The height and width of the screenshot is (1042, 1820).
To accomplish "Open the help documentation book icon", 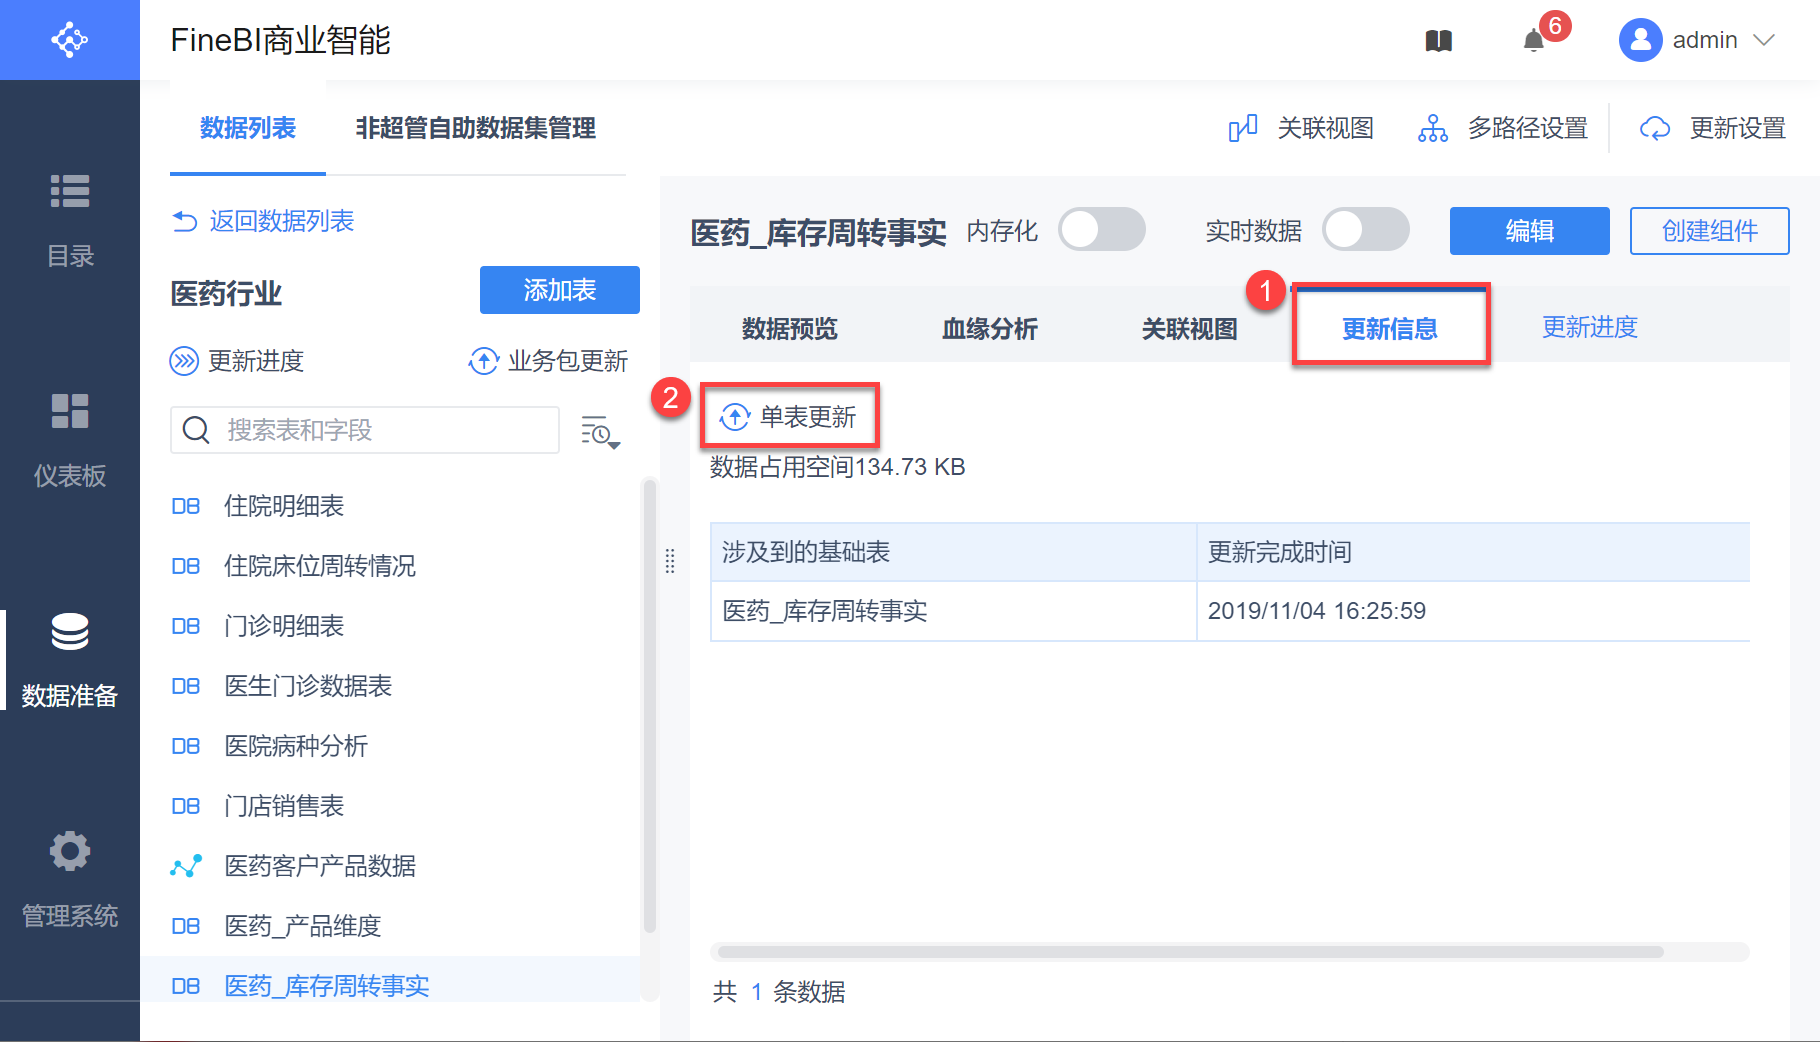I will click(x=1439, y=41).
